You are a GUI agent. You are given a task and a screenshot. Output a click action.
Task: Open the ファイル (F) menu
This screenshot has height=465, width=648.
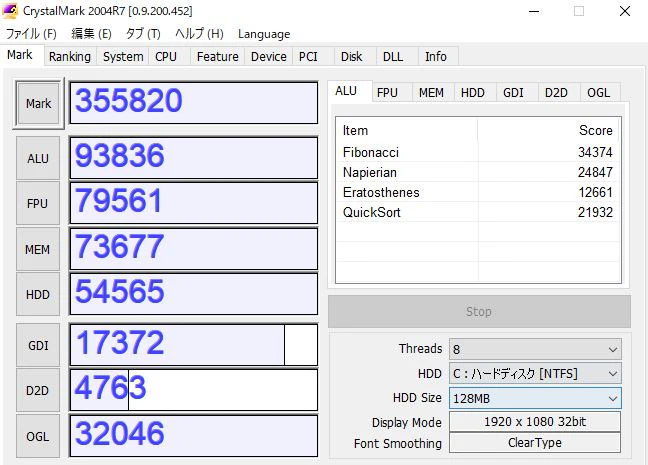pyautogui.click(x=31, y=34)
